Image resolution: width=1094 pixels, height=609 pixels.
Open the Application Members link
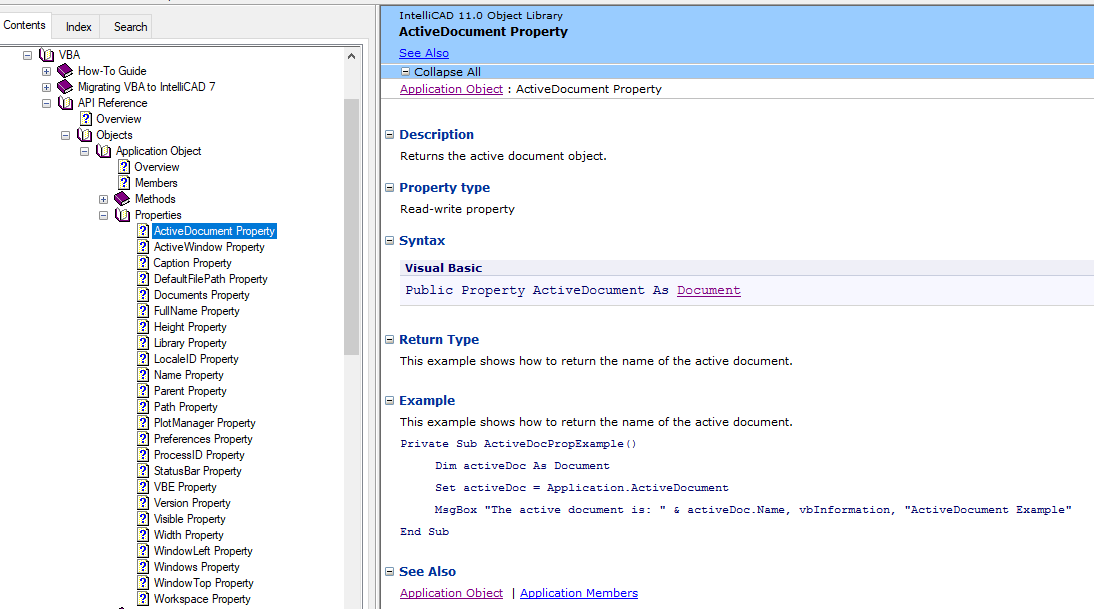pyautogui.click(x=578, y=593)
